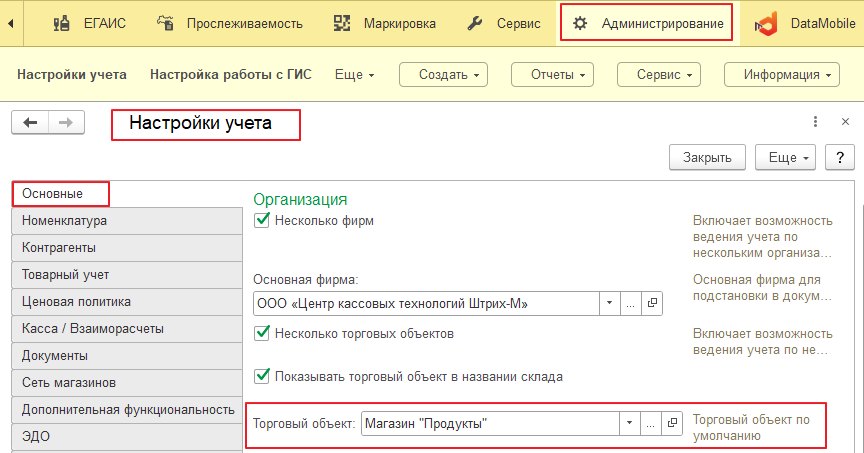Image resolution: width=864 pixels, height=453 pixels.
Task: Click the wrench icon of Сервис
Action: (x=474, y=23)
